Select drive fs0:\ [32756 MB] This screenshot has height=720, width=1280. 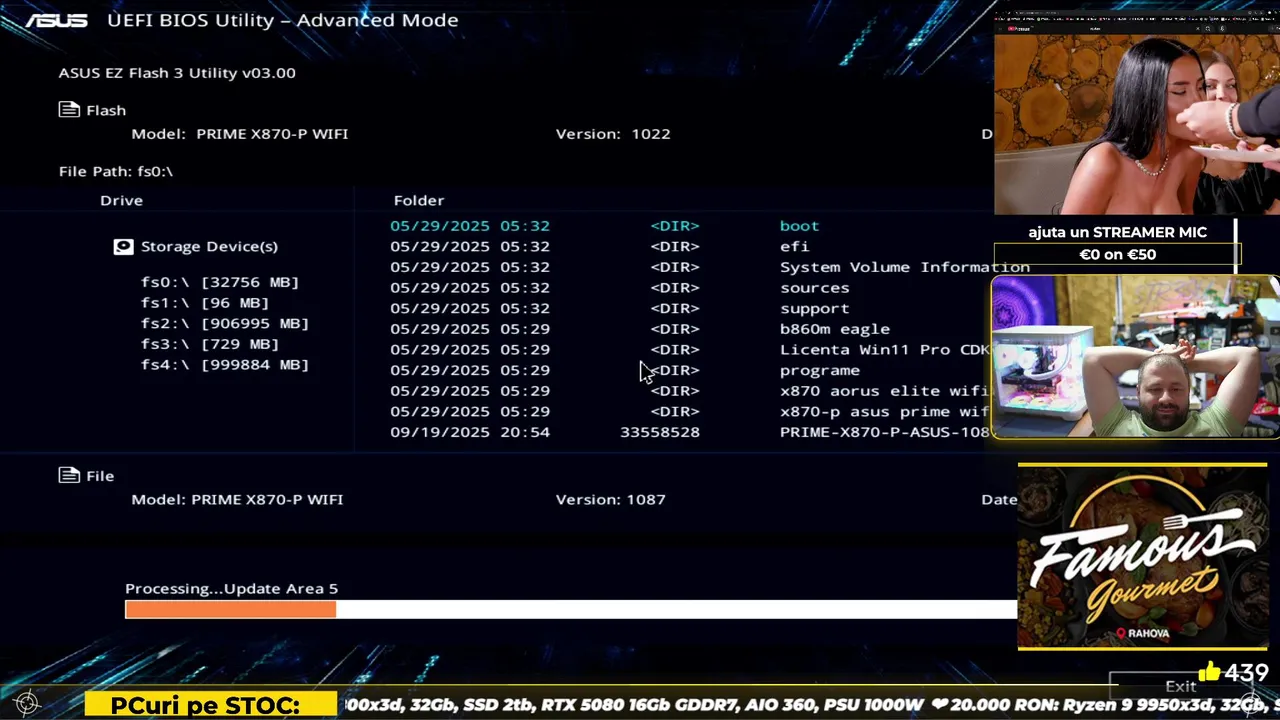click(220, 282)
